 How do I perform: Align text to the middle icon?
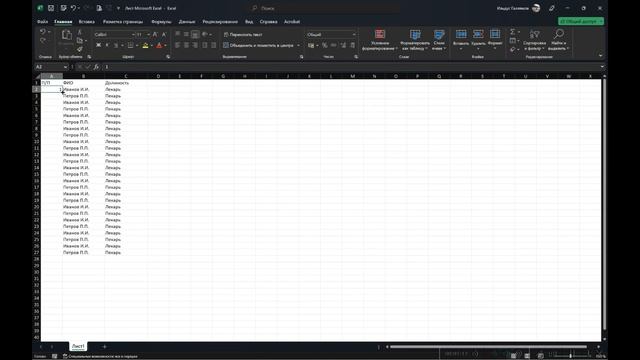pos(187,34)
